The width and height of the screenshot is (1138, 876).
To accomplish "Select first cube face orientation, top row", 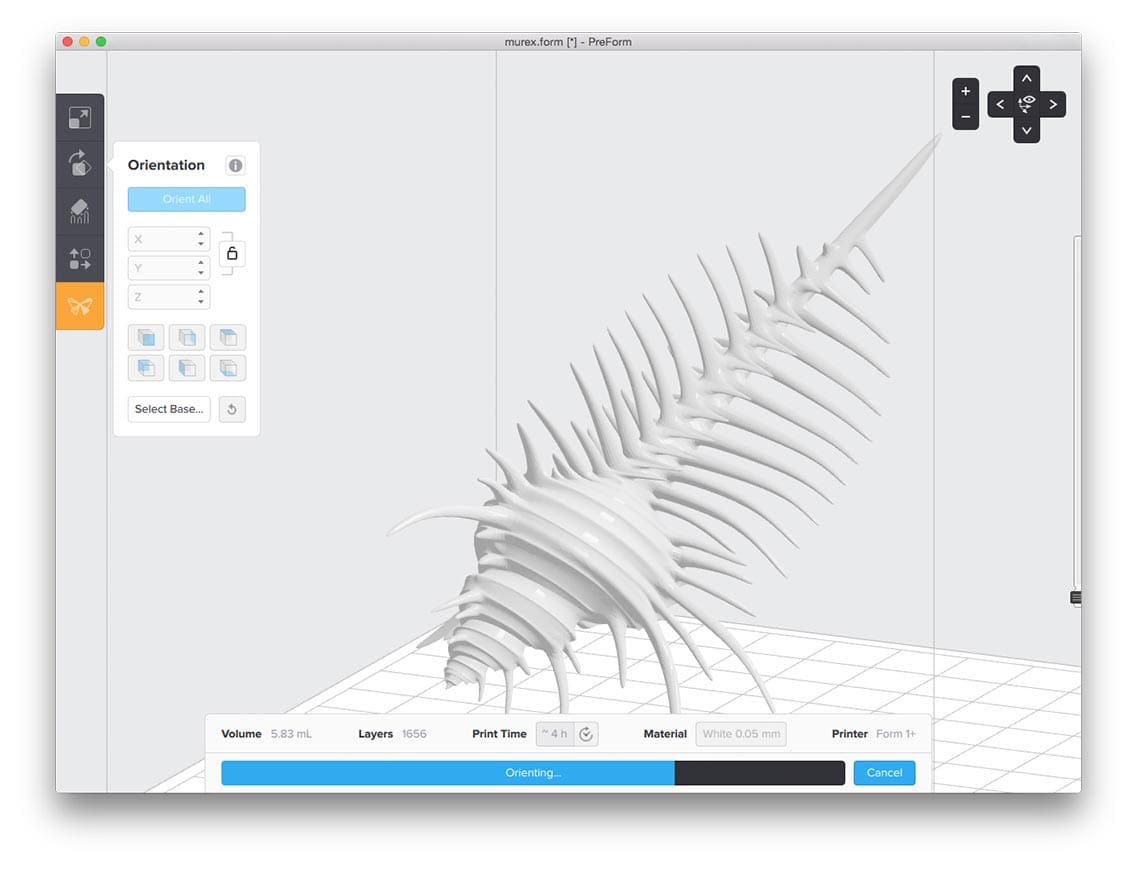I will (146, 337).
